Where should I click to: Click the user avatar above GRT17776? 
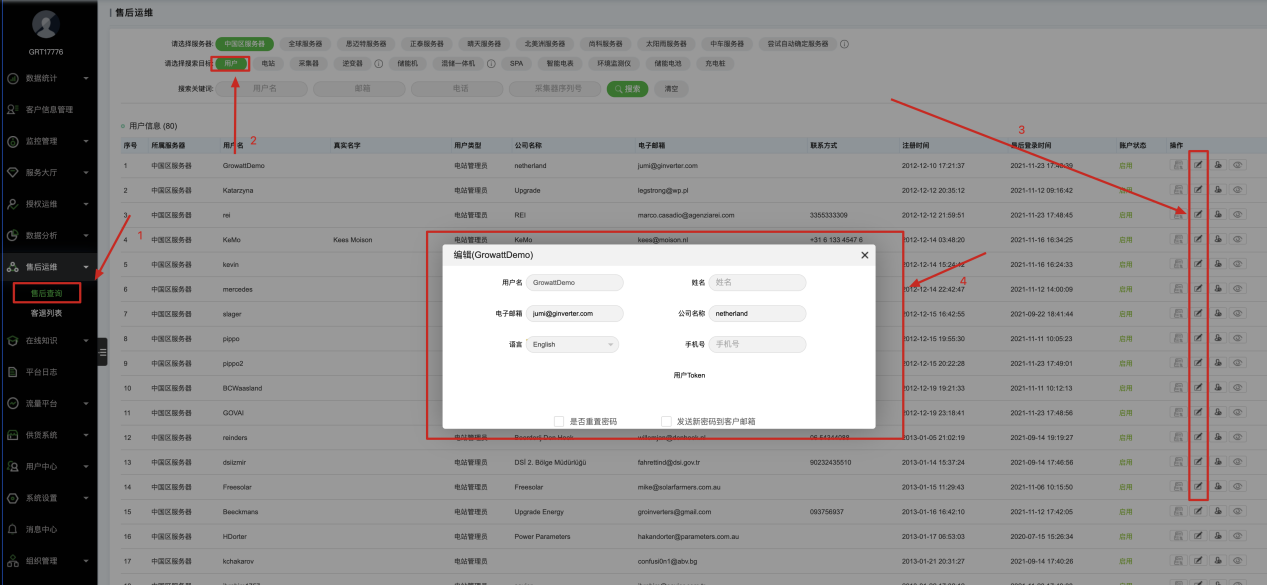pyautogui.click(x=46, y=24)
